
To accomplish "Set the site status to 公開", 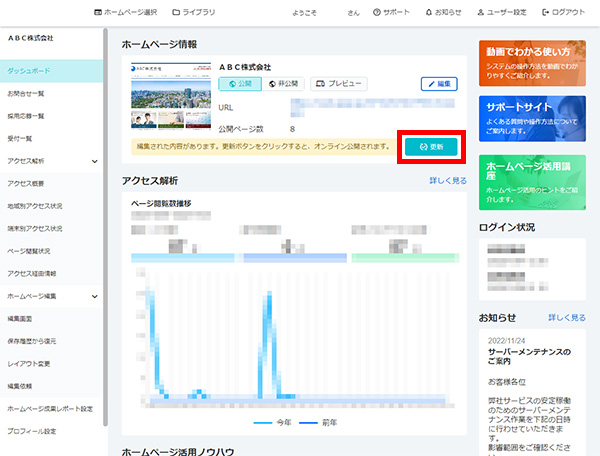I will 239,84.
